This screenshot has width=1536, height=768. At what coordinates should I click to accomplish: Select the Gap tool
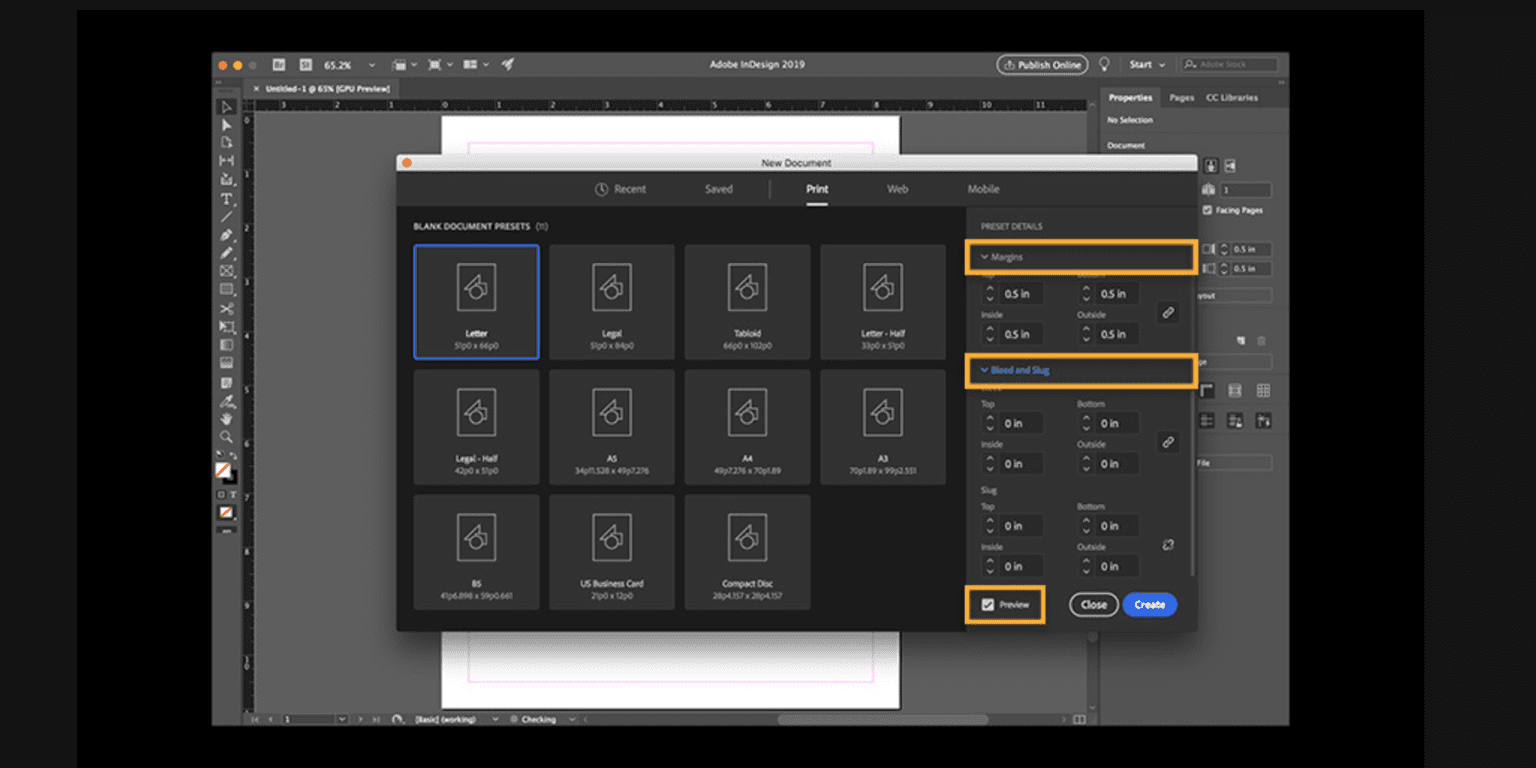coord(227,161)
